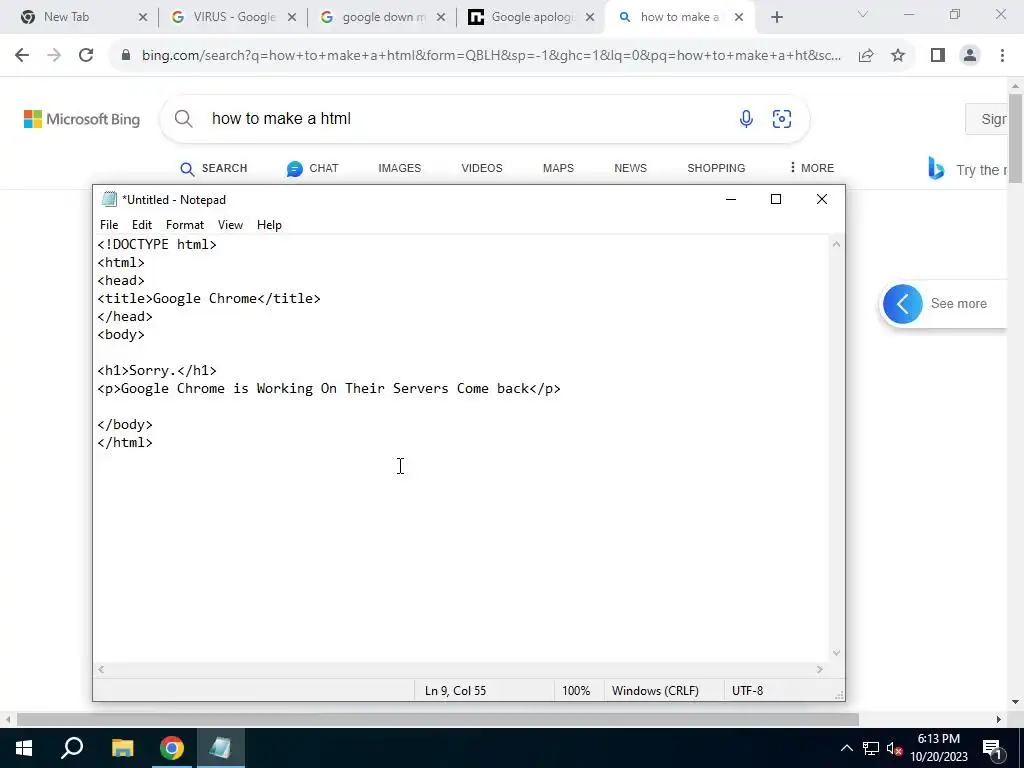The height and width of the screenshot is (768, 1024).
Task: Open Notepad Format menu
Action: pos(185,225)
